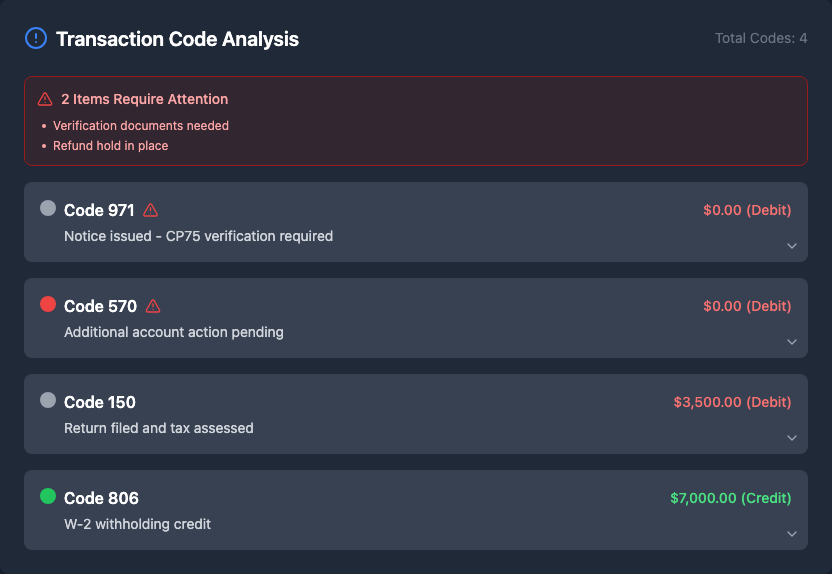
Task: Click the Code 806 W-2 withholding credit label
Action: click(x=137, y=524)
